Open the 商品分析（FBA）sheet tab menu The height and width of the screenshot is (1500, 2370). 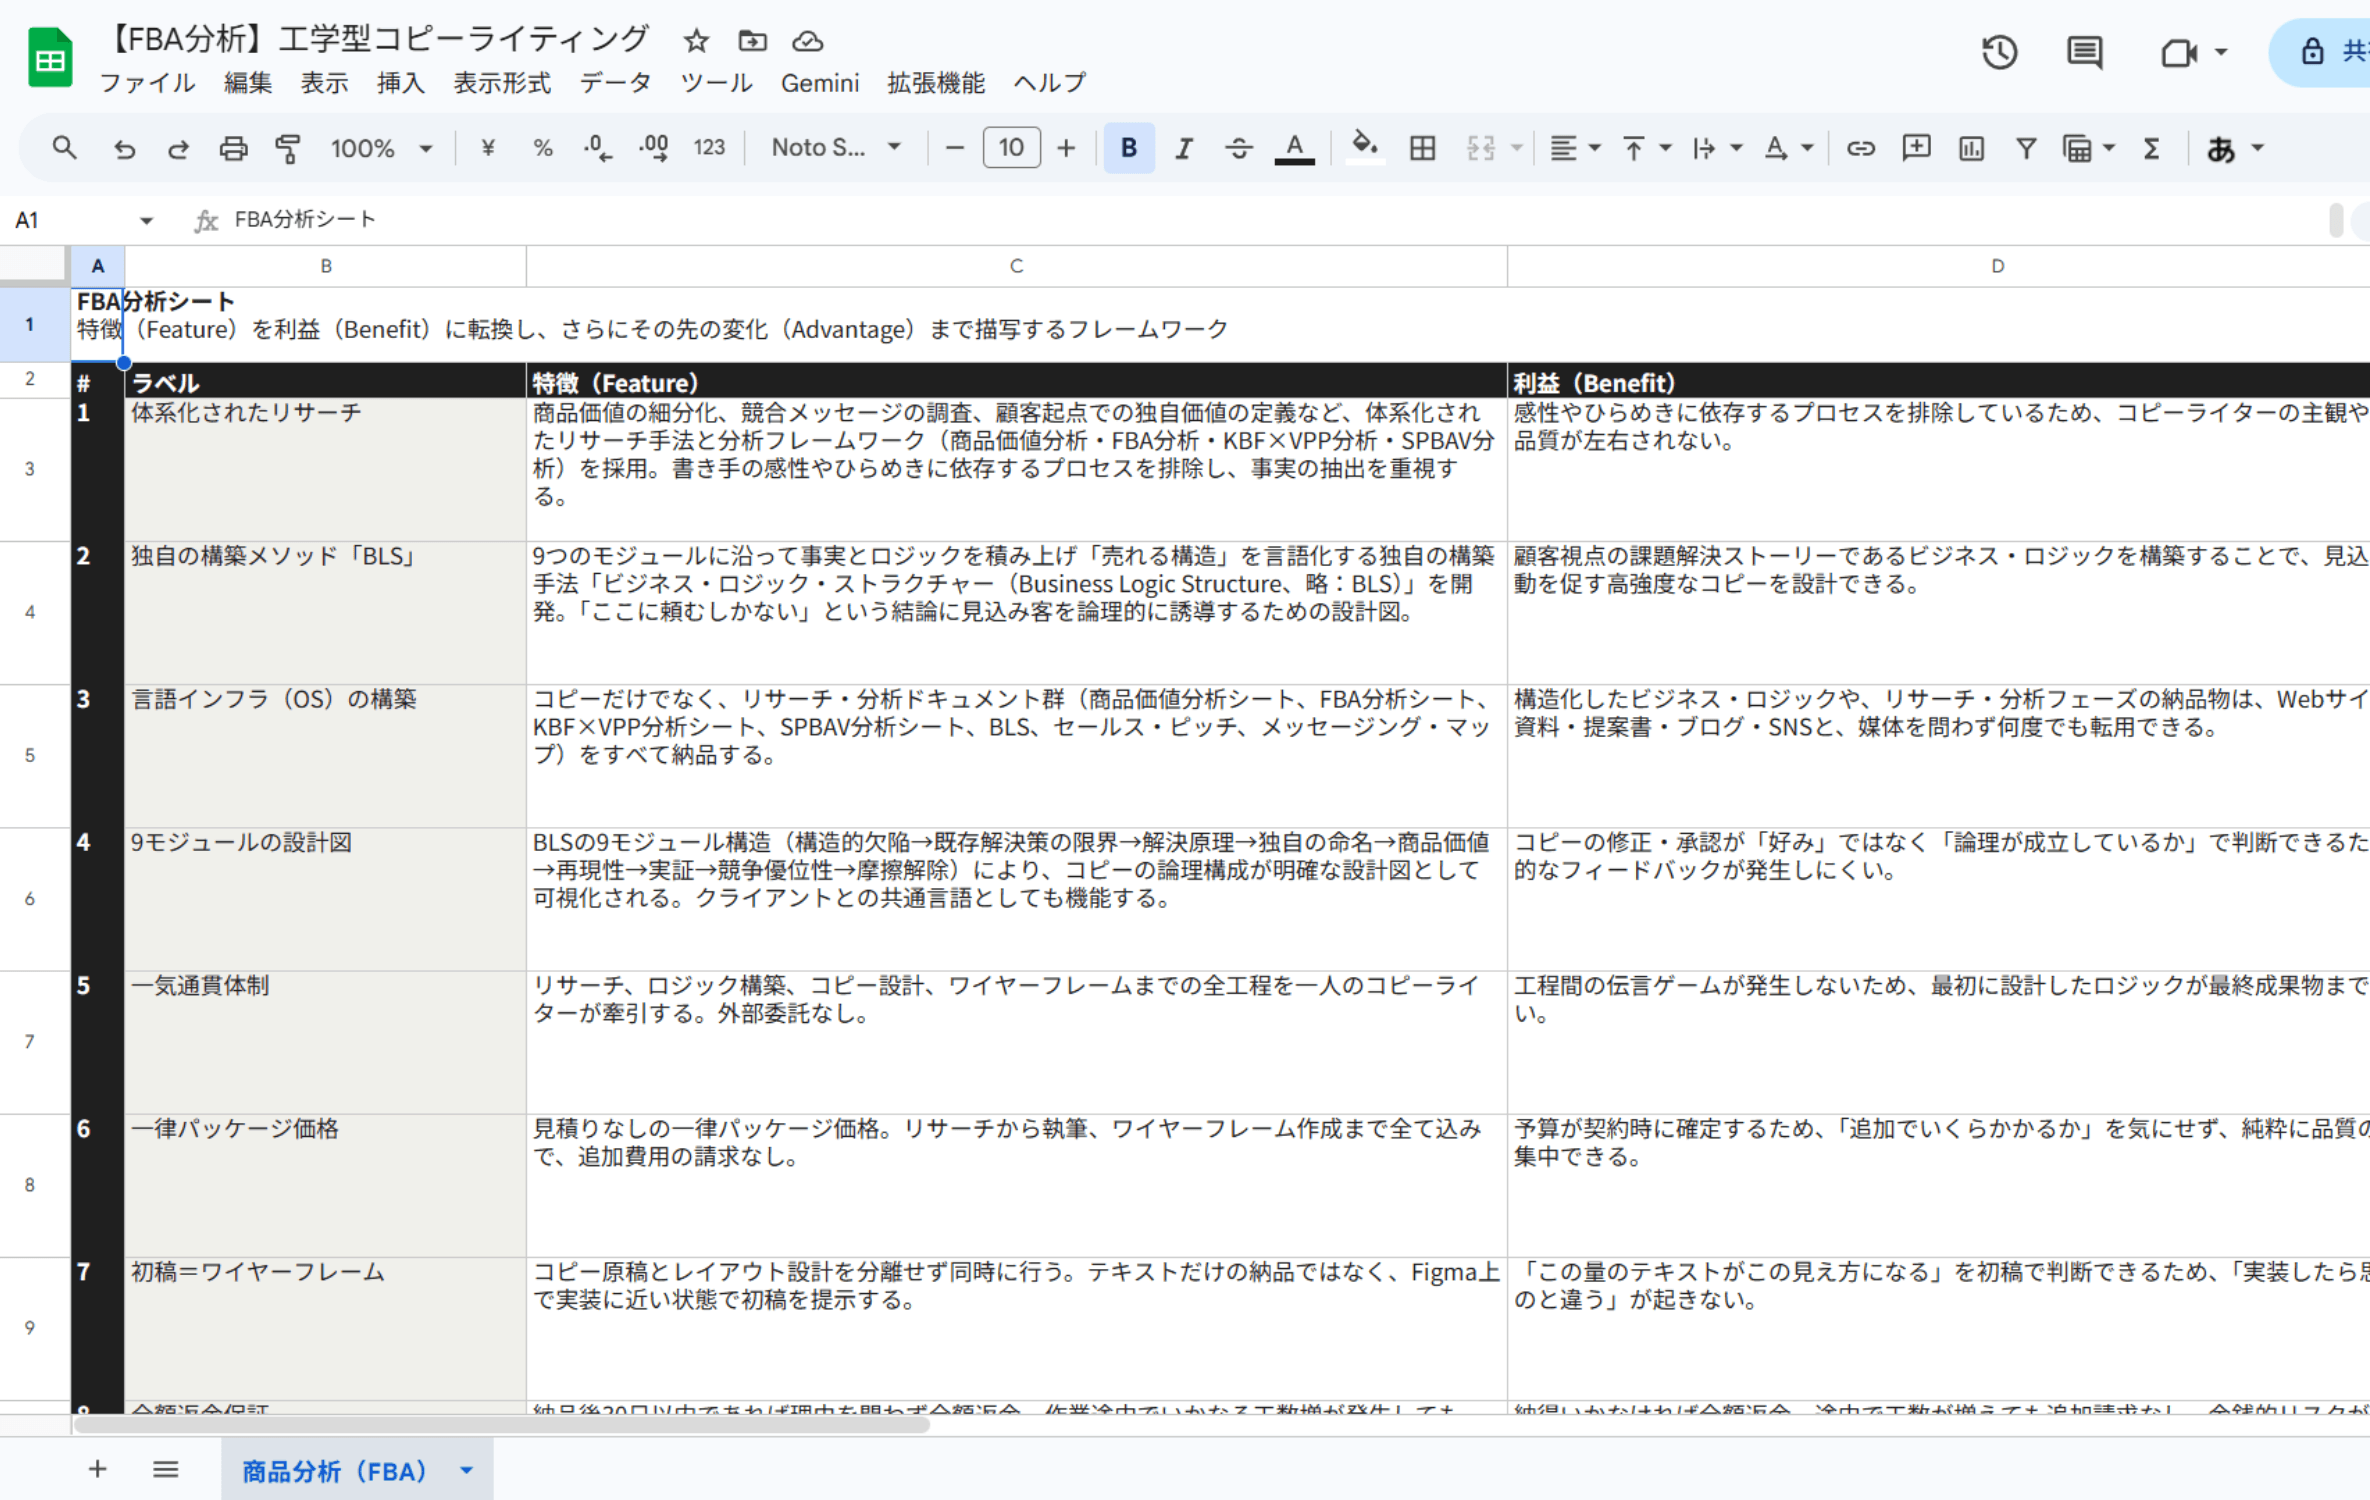coord(464,1470)
